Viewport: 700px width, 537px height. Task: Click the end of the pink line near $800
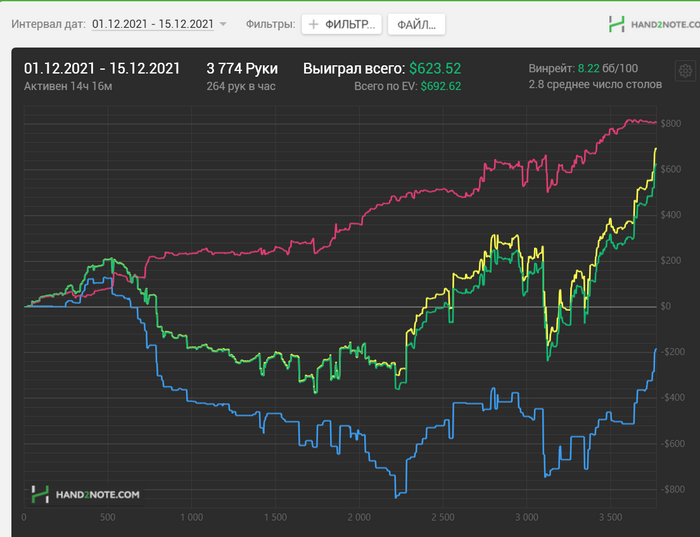(655, 122)
